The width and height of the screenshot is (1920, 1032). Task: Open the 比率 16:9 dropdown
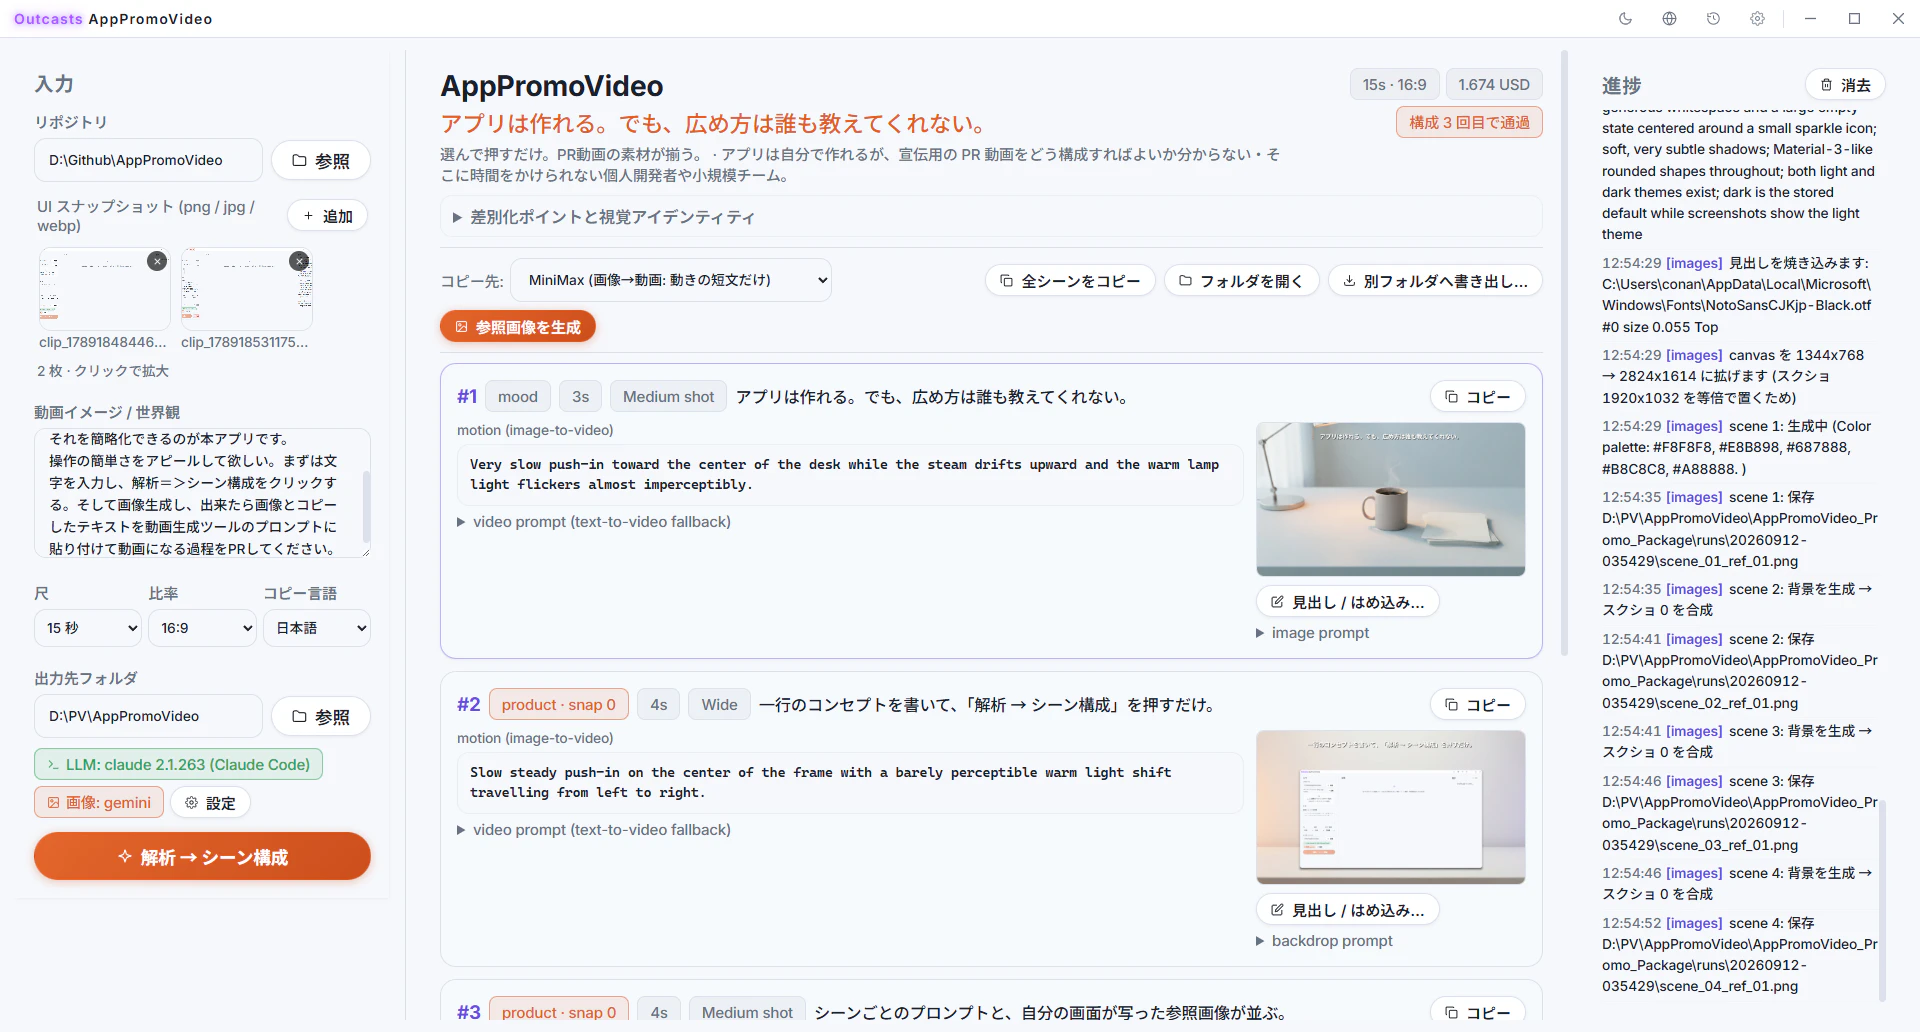coord(203,628)
